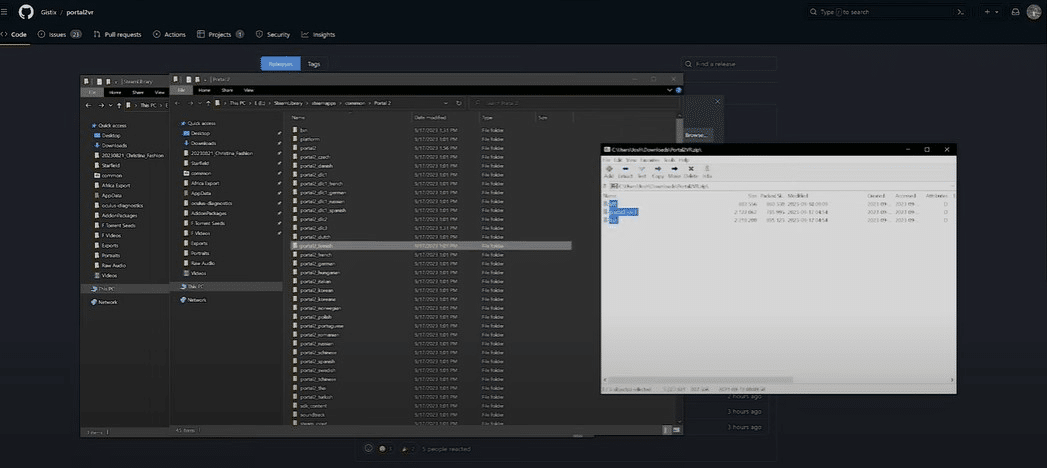Open the 7-Zip Info icon
The image size is (1047, 468).
pos(707,170)
